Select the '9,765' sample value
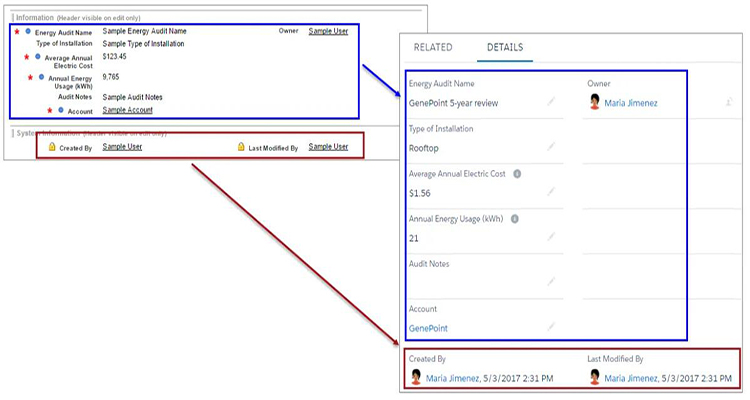 click(110, 77)
